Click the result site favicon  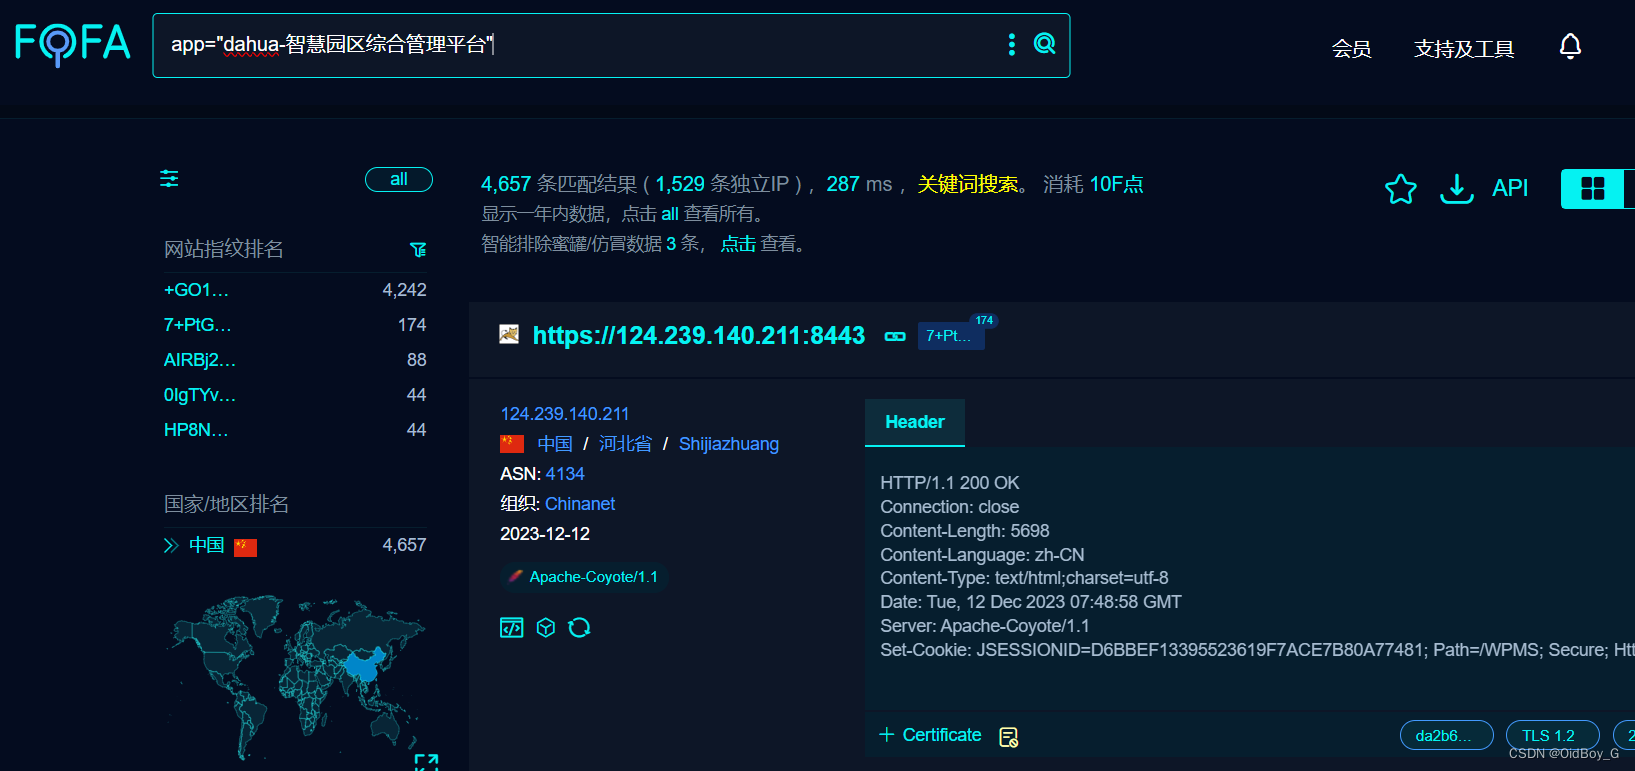(x=509, y=334)
